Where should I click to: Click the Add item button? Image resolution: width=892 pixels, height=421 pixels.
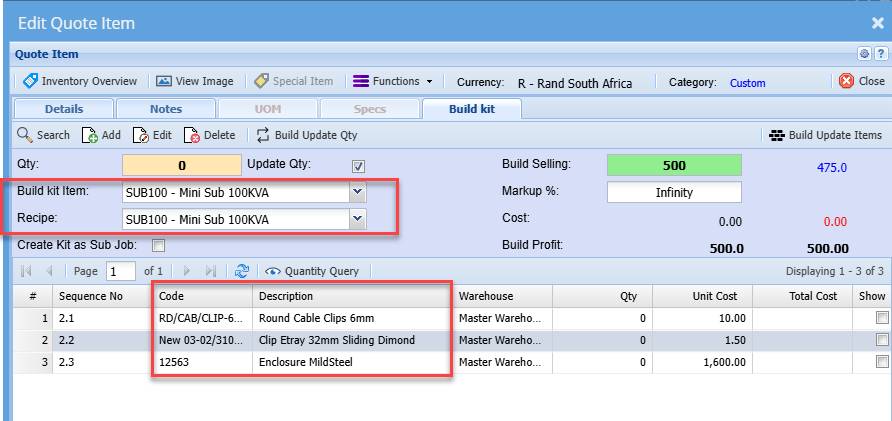click(101, 135)
